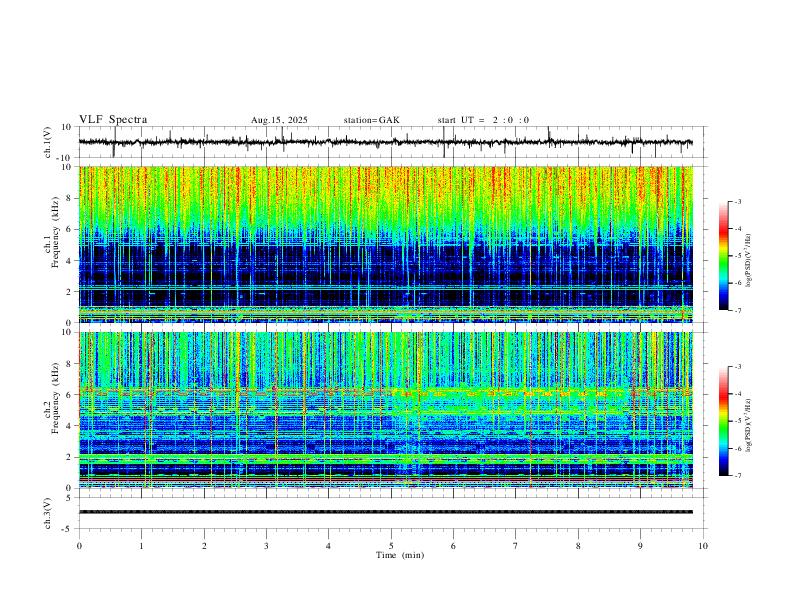792x612 pixels.
Task: Click the time axis tick label '0'
Action: point(79,546)
